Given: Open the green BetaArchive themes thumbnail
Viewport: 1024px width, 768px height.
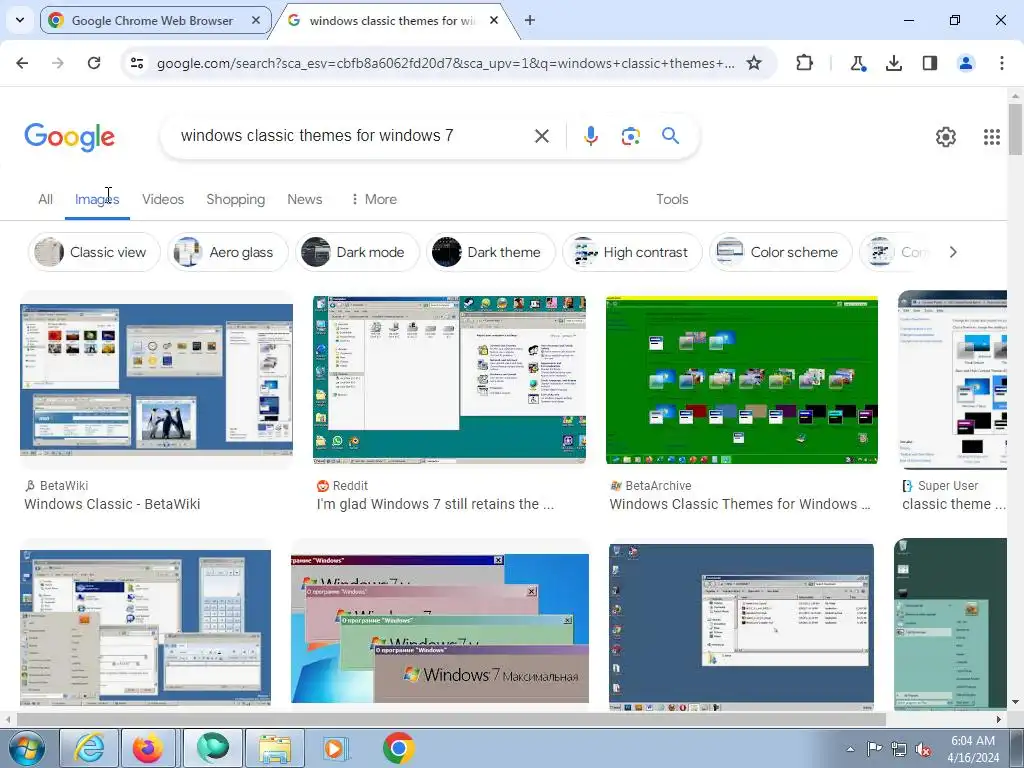Looking at the screenshot, I should (742, 380).
